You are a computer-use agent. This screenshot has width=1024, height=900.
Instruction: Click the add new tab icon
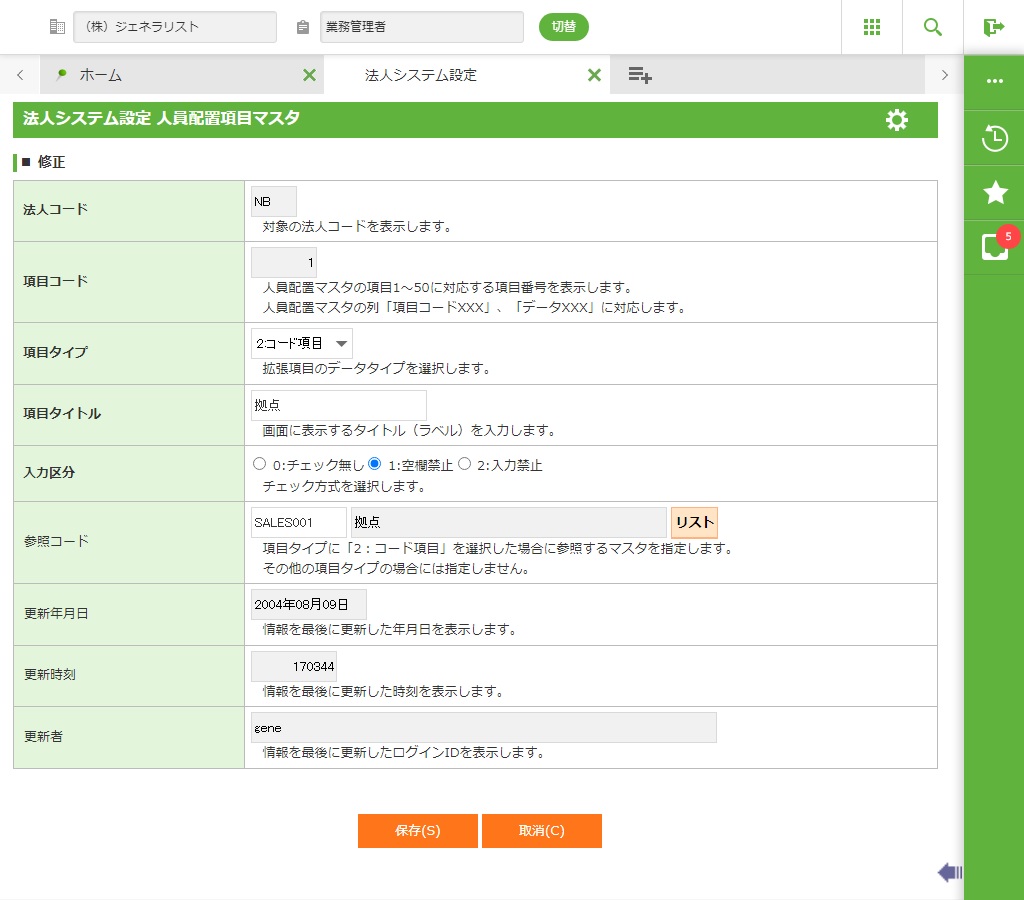[640, 75]
